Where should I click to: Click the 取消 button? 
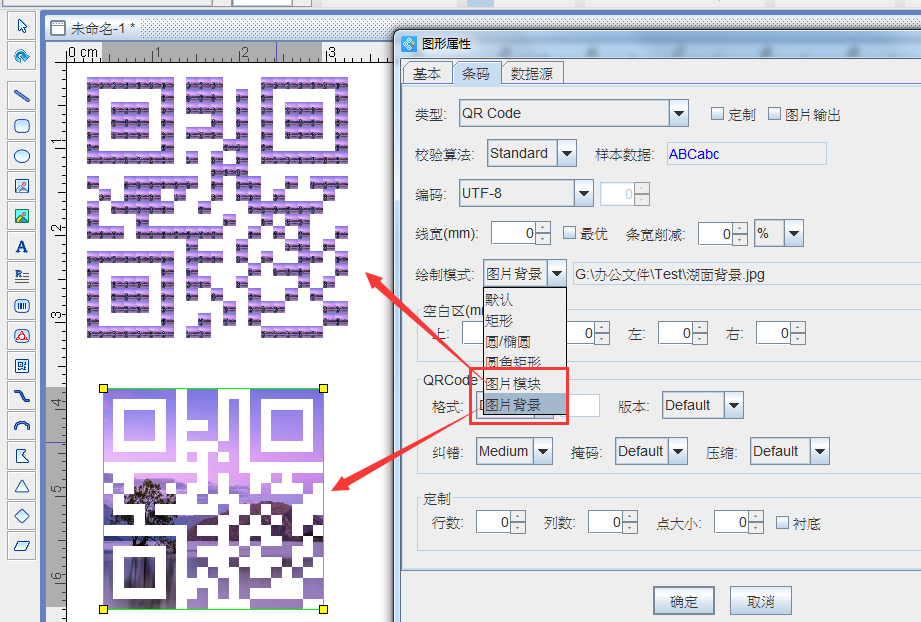759,600
